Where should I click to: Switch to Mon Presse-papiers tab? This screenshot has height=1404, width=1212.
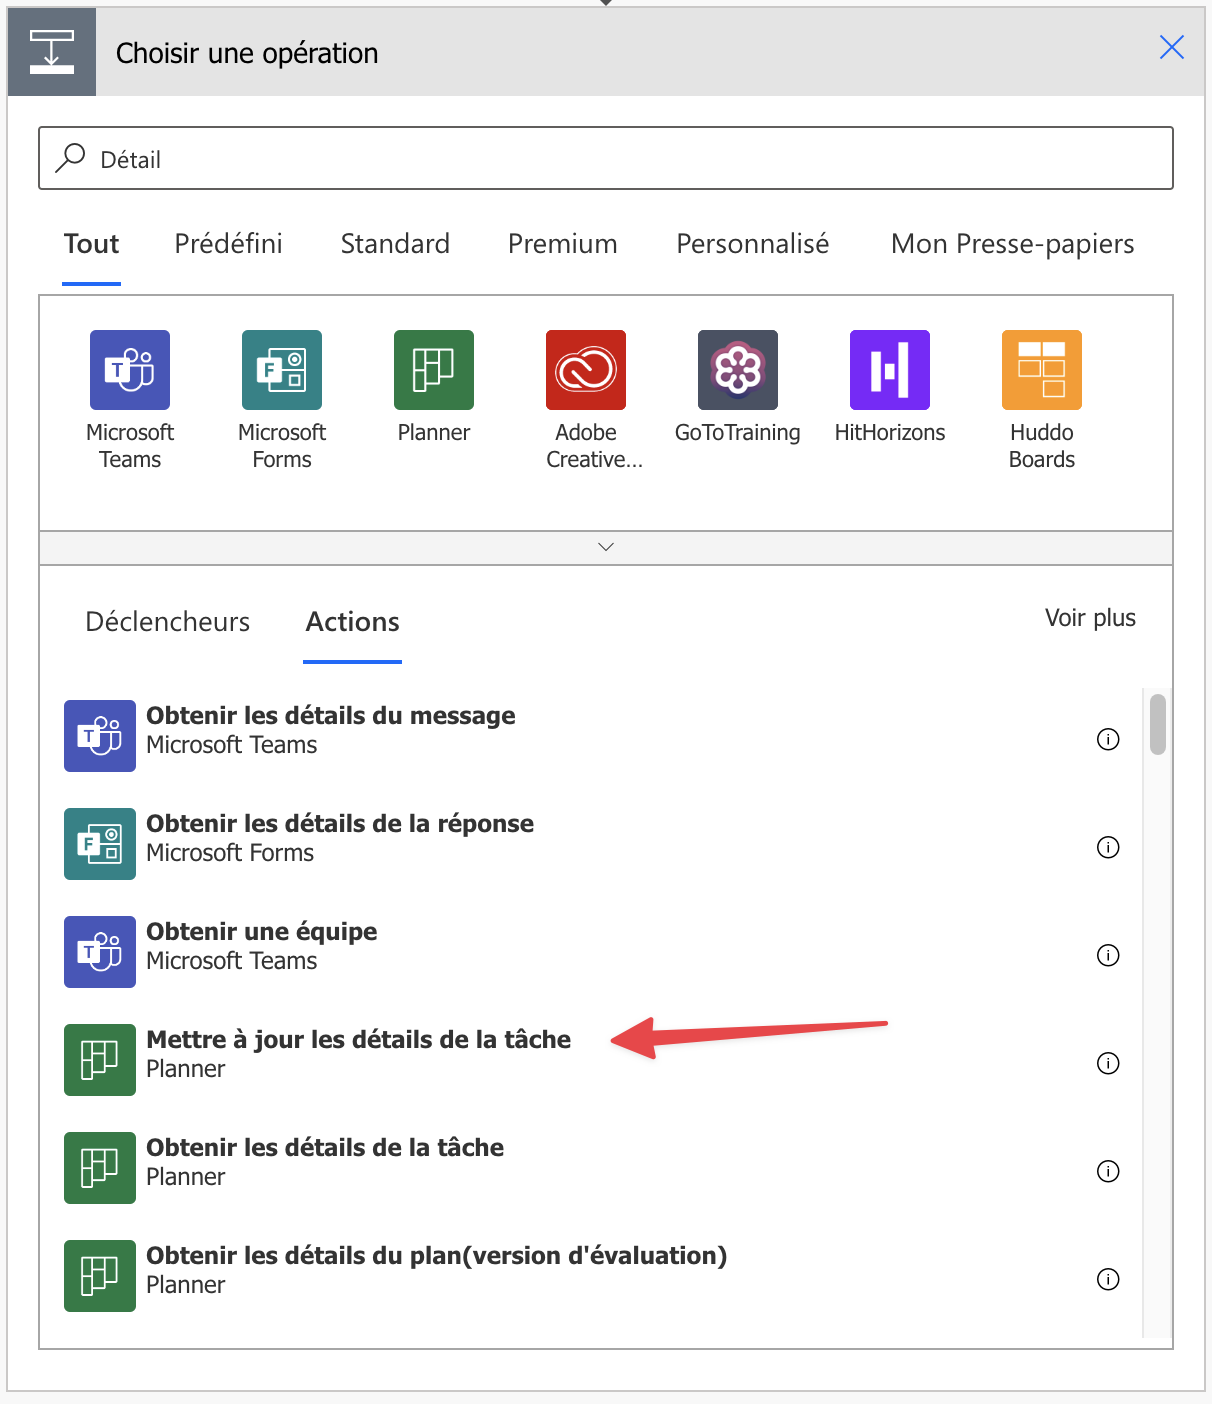pyautogui.click(x=1012, y=244)
